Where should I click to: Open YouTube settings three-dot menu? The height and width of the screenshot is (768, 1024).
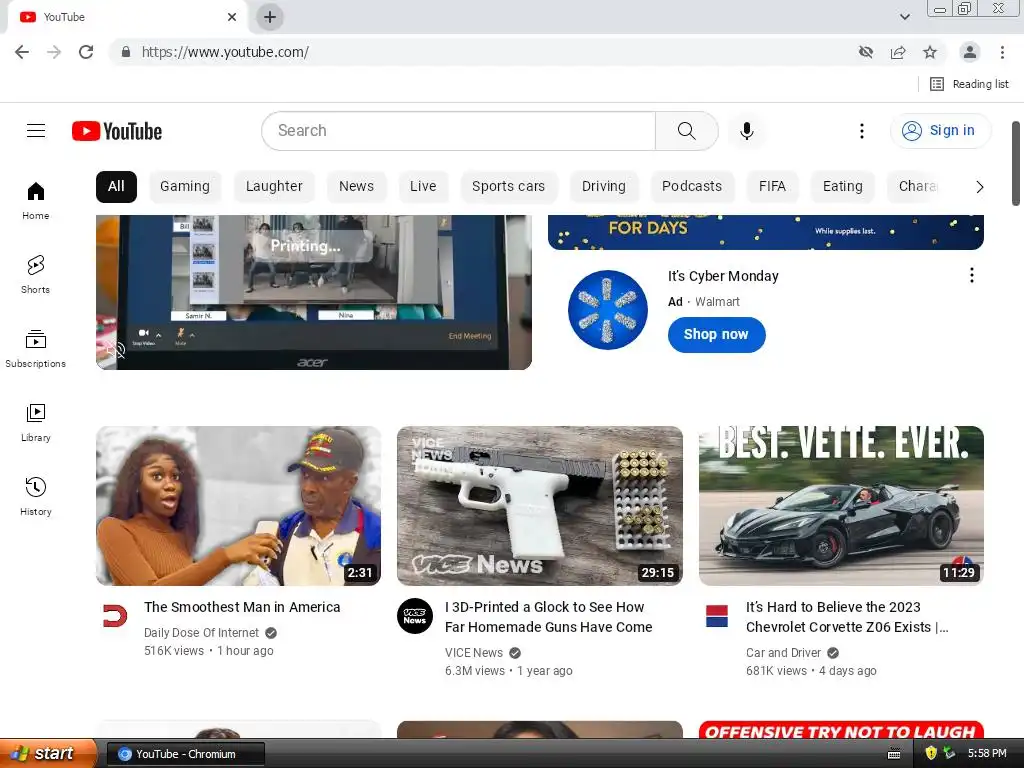click(x=861, y=131)
